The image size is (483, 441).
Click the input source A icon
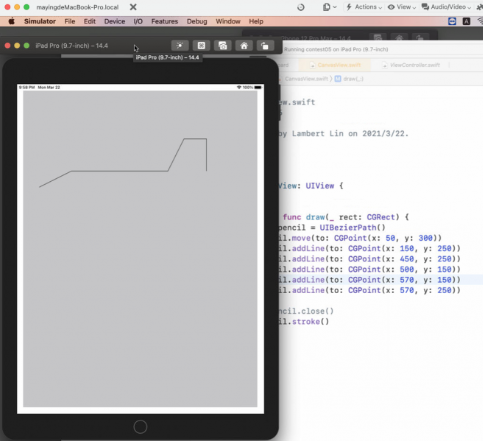point(466,21)
